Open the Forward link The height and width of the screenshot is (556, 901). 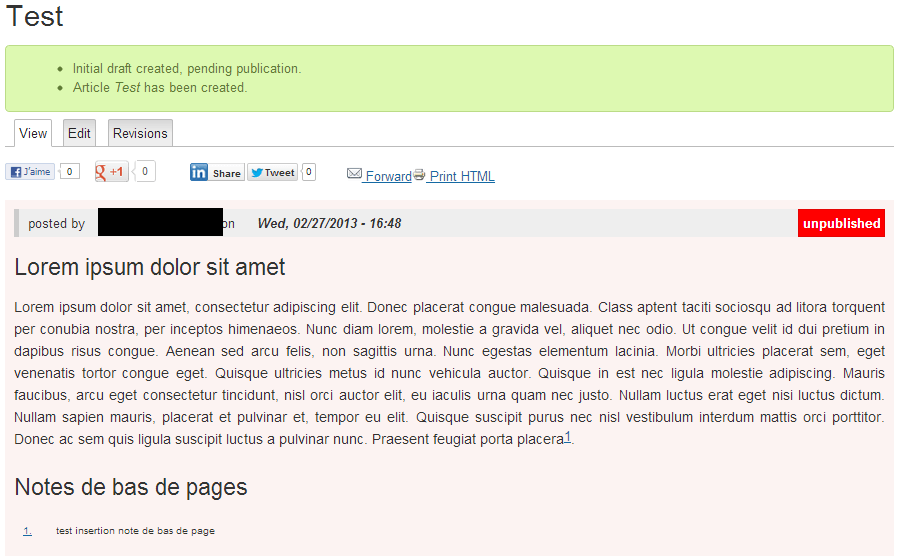point(388,176)
